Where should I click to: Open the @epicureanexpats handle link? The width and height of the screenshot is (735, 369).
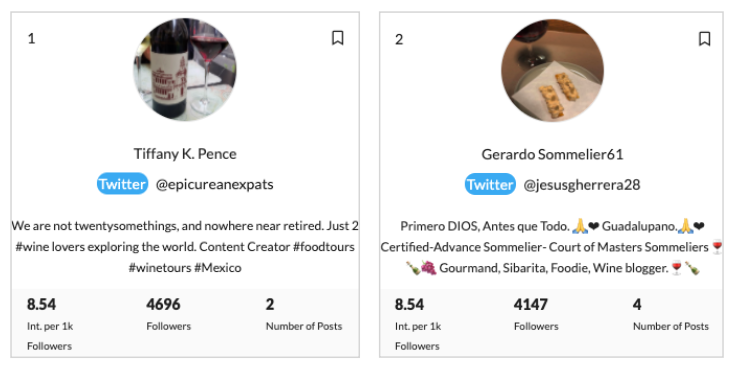[x=215, y=184]
